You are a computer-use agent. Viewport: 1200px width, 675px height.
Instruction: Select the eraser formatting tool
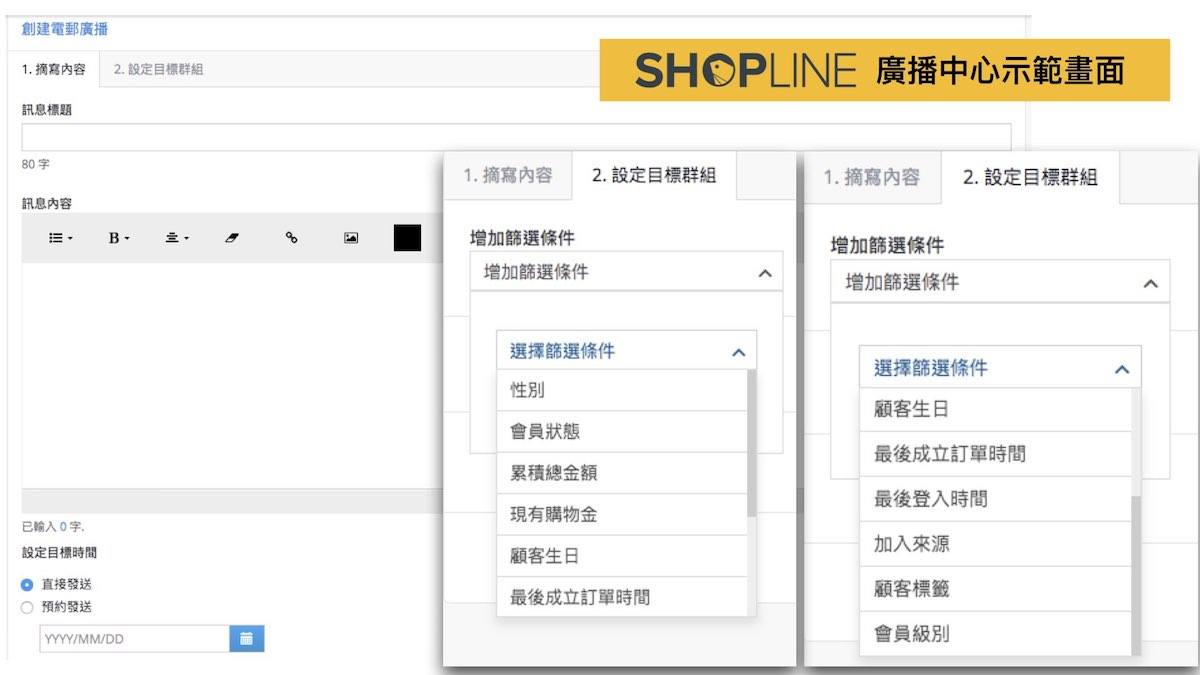[x=231, y=238]
